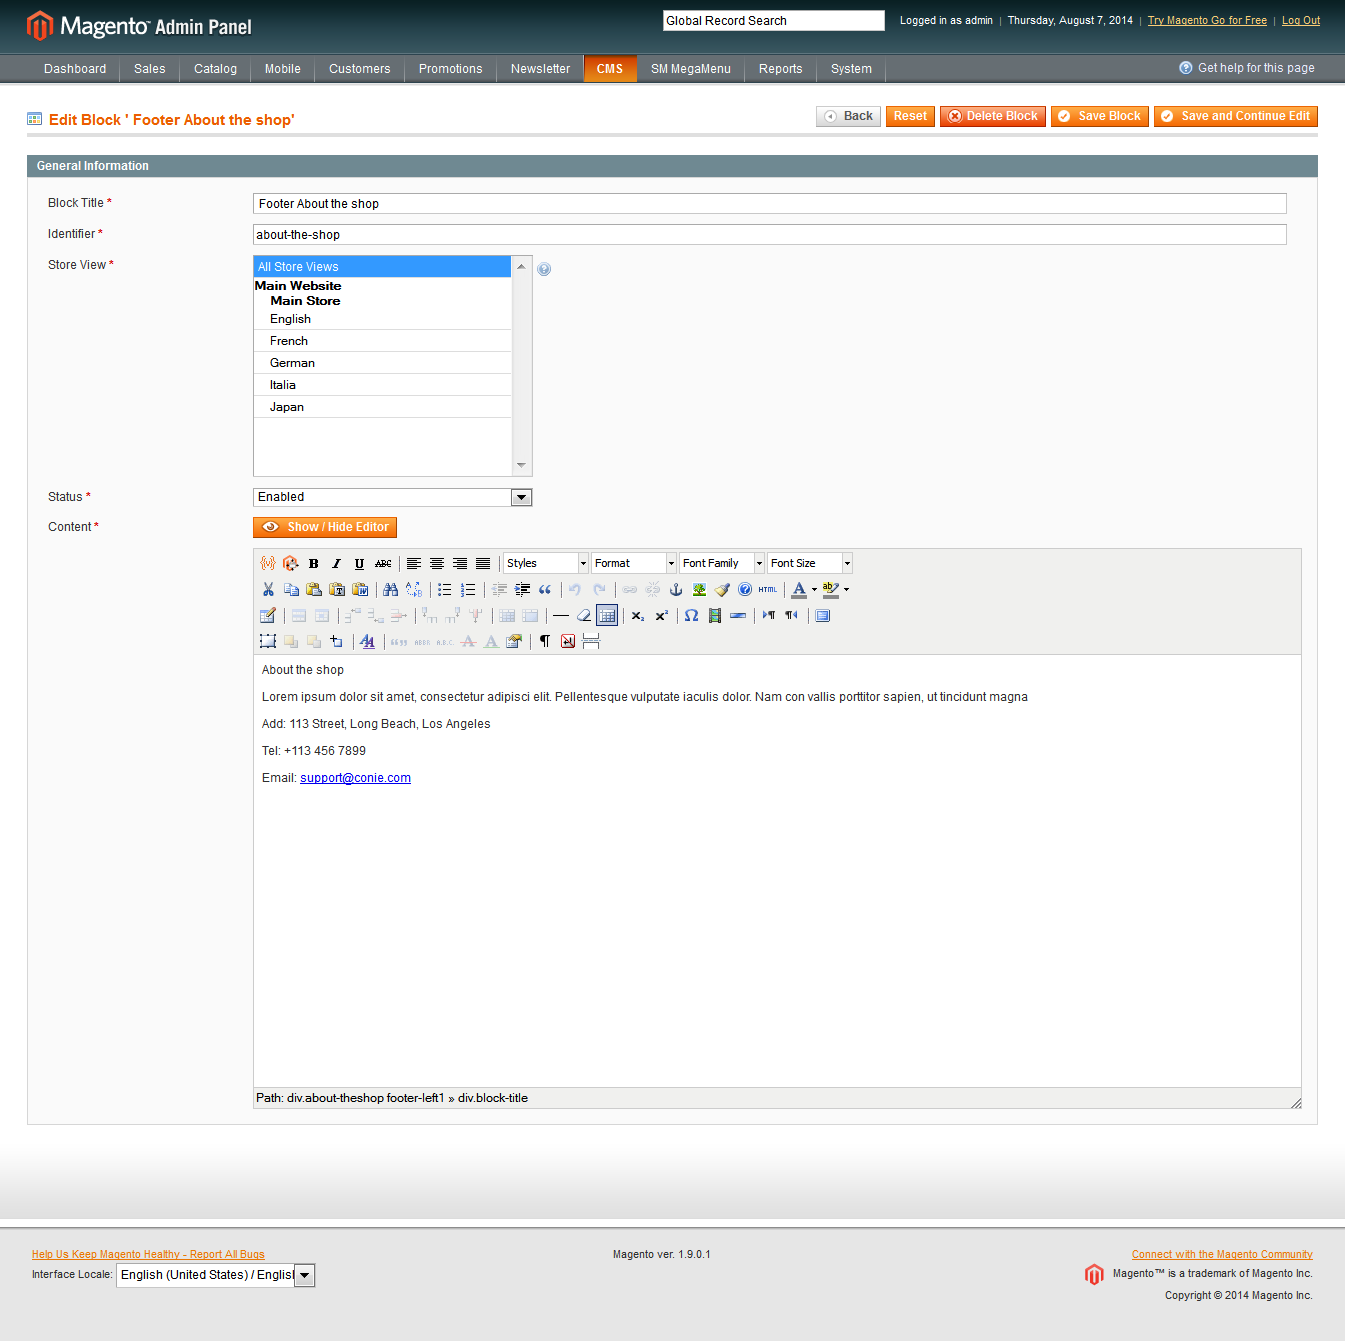Open the Format dropdown
Viewport: 1345px width, 1341px height.
(x=634, y=563)
